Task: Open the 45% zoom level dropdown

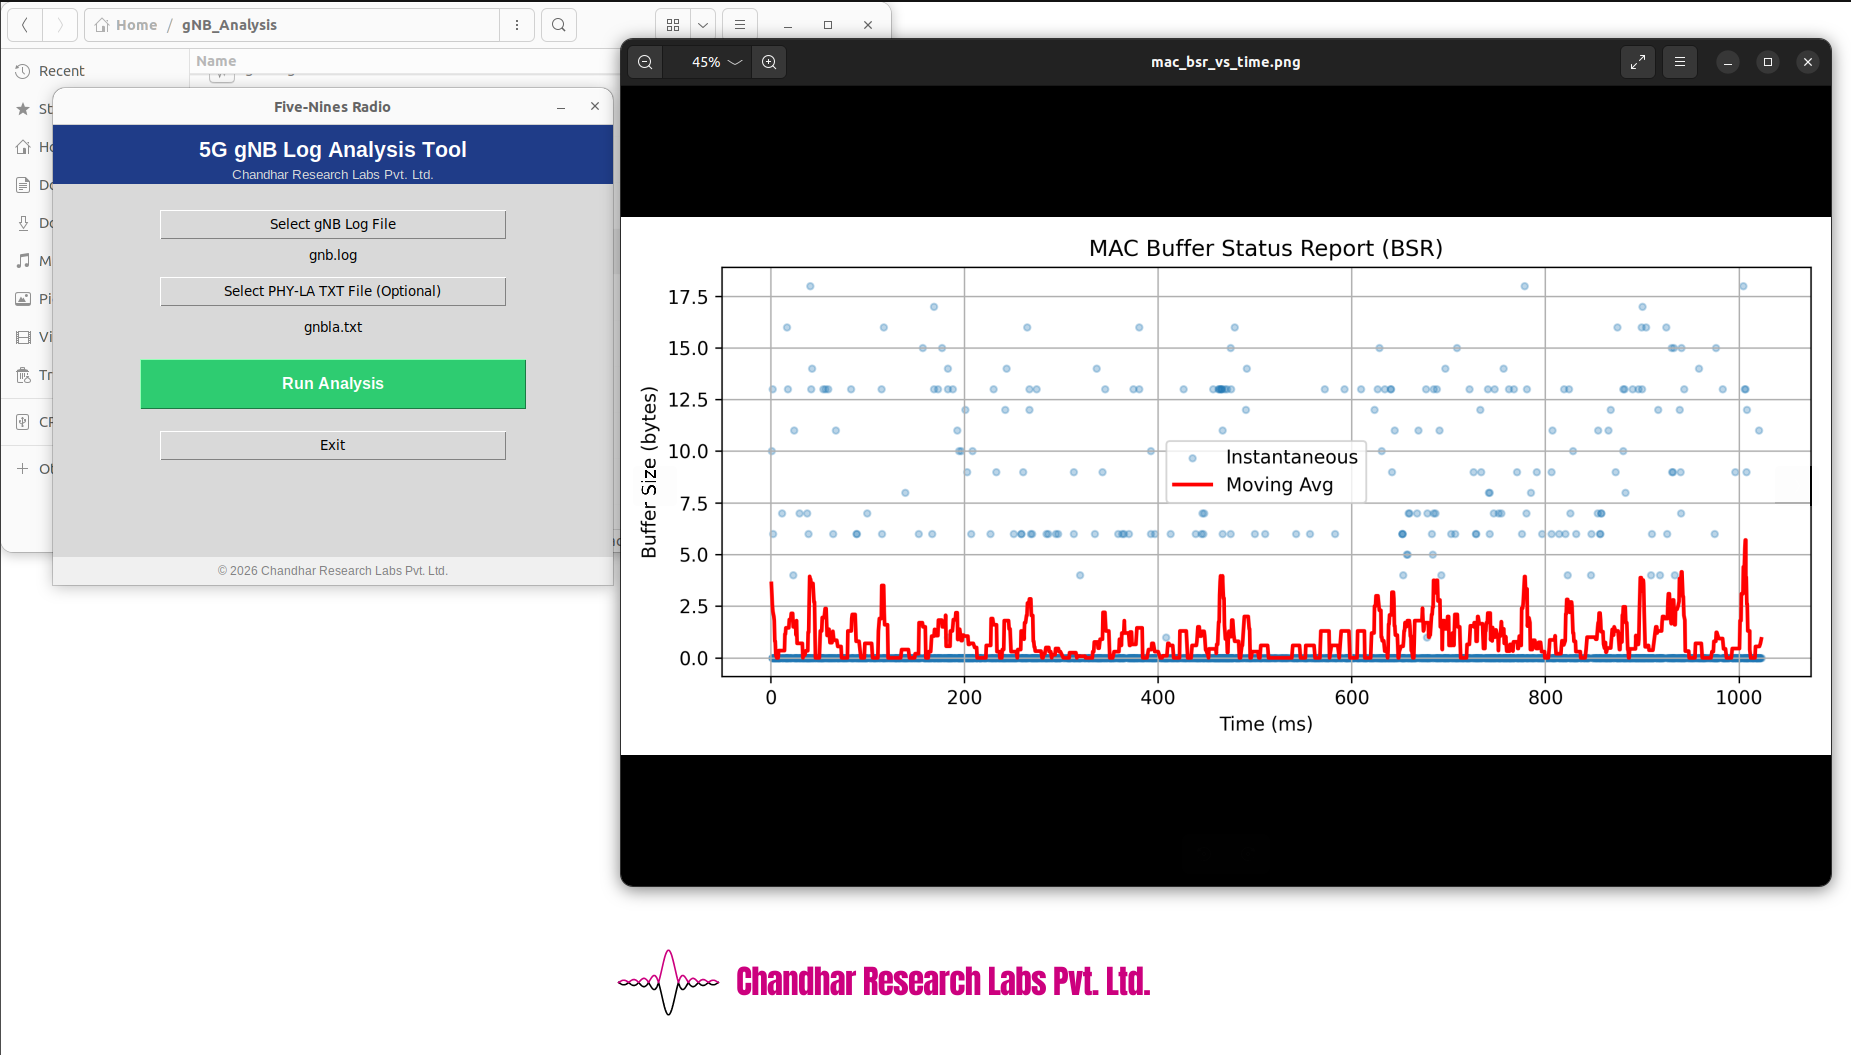Action: coord(716,62)
